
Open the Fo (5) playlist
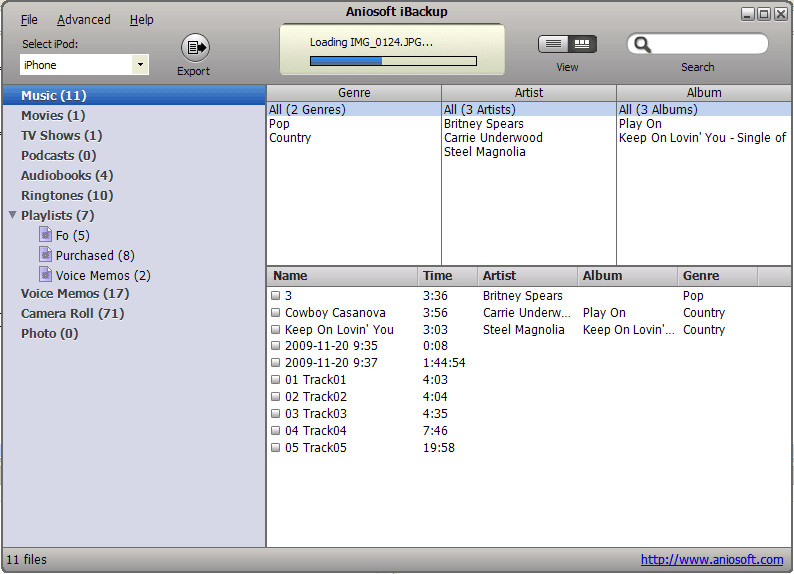72,235
